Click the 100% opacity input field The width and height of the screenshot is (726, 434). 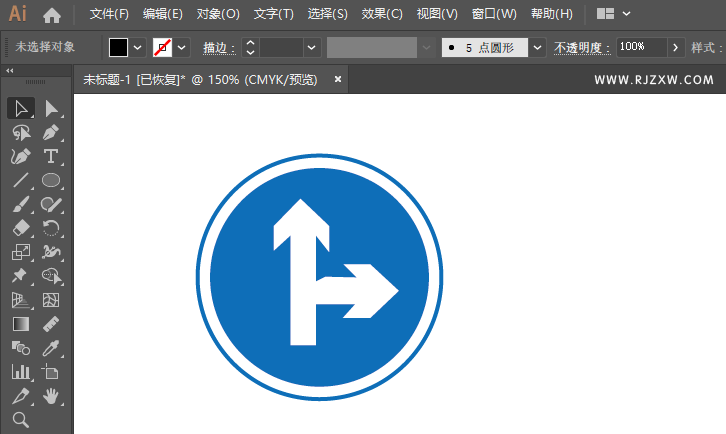641,47
